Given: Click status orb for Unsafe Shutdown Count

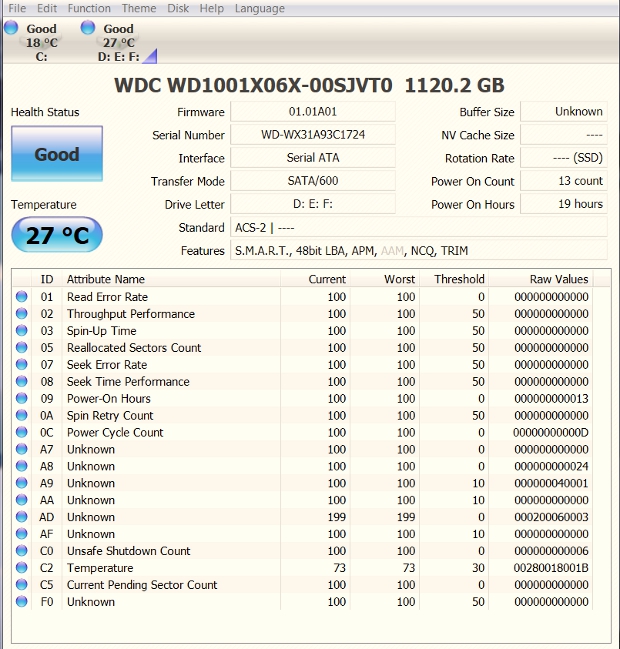Looking at the screenshot, I should click(x=22, y=551).
